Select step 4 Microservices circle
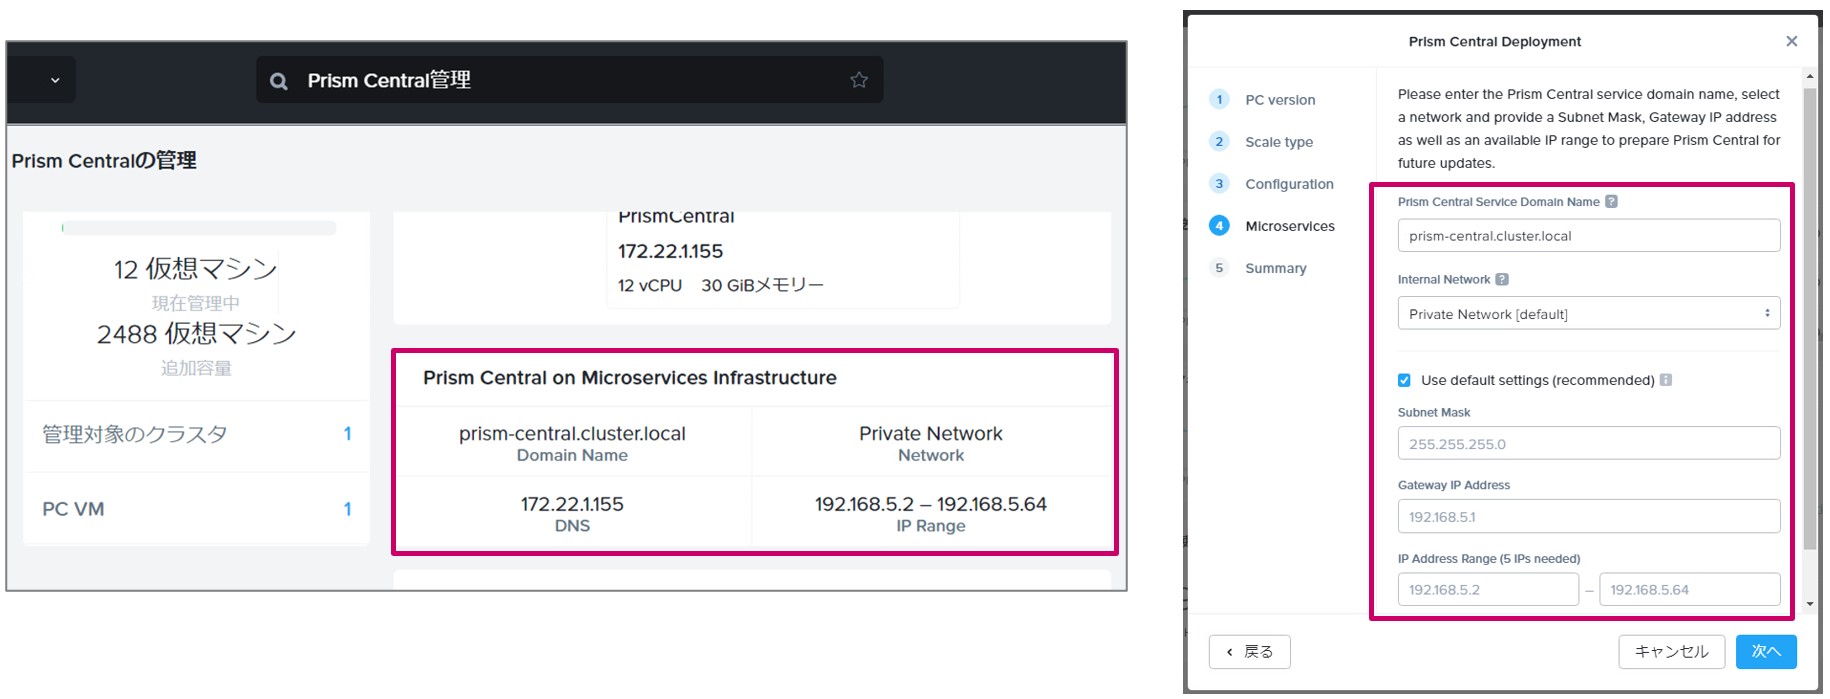The width and height of the screenshot is (1830, 699). coord(1219,226)
